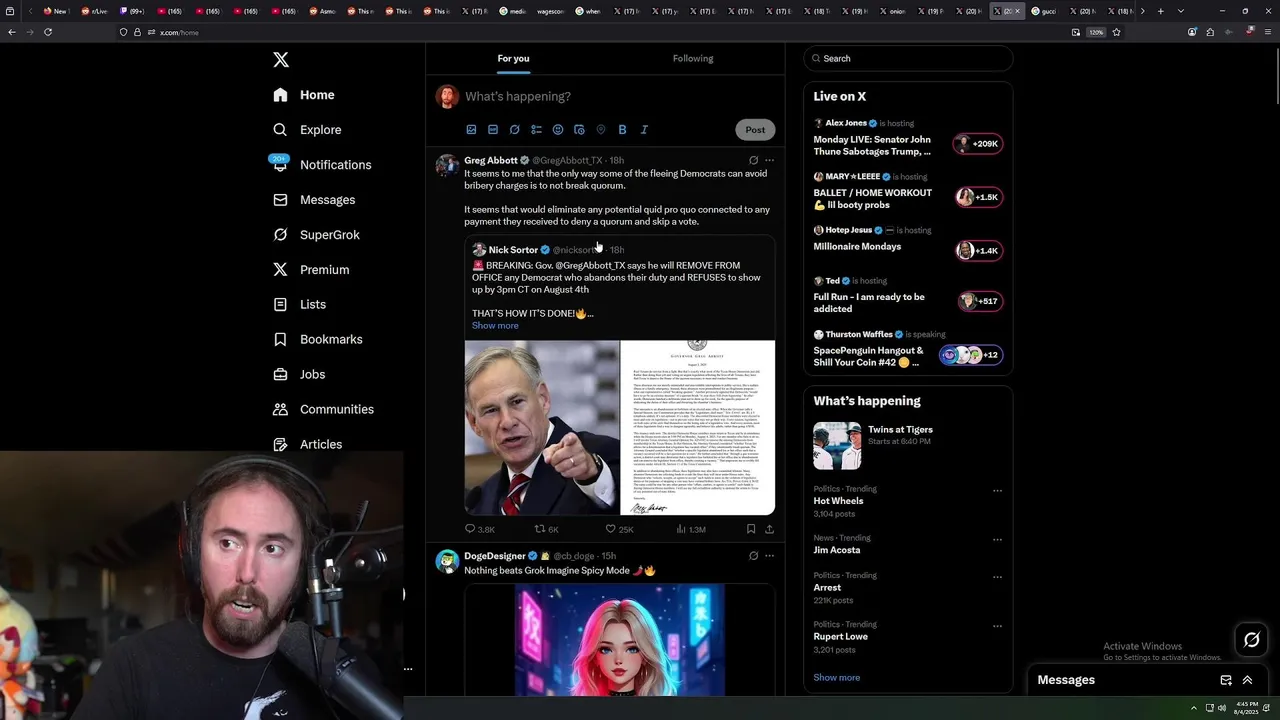Switch to the Following tab
This screenshot has width=1280, height=720.
point(693,58)
